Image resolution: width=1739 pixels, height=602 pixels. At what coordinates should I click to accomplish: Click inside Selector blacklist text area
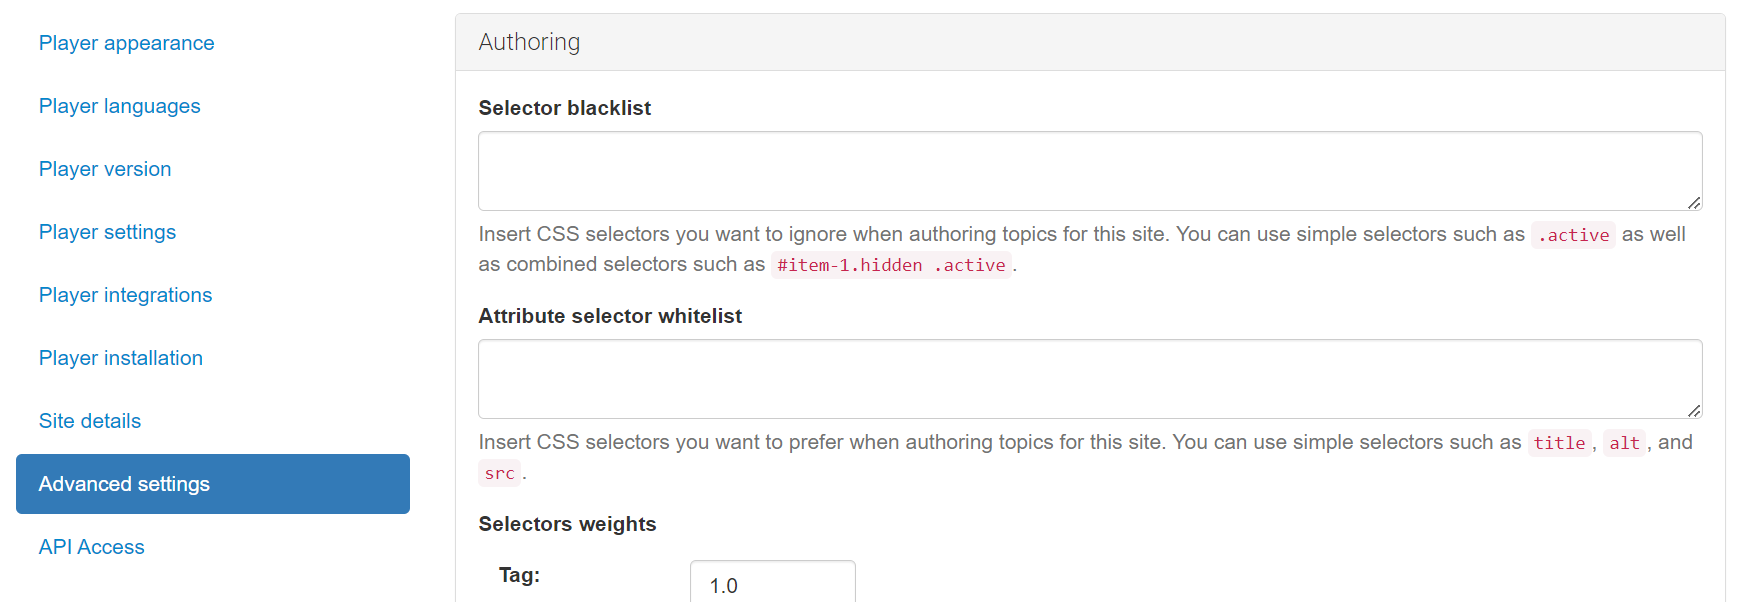(x=1088, y=171)
